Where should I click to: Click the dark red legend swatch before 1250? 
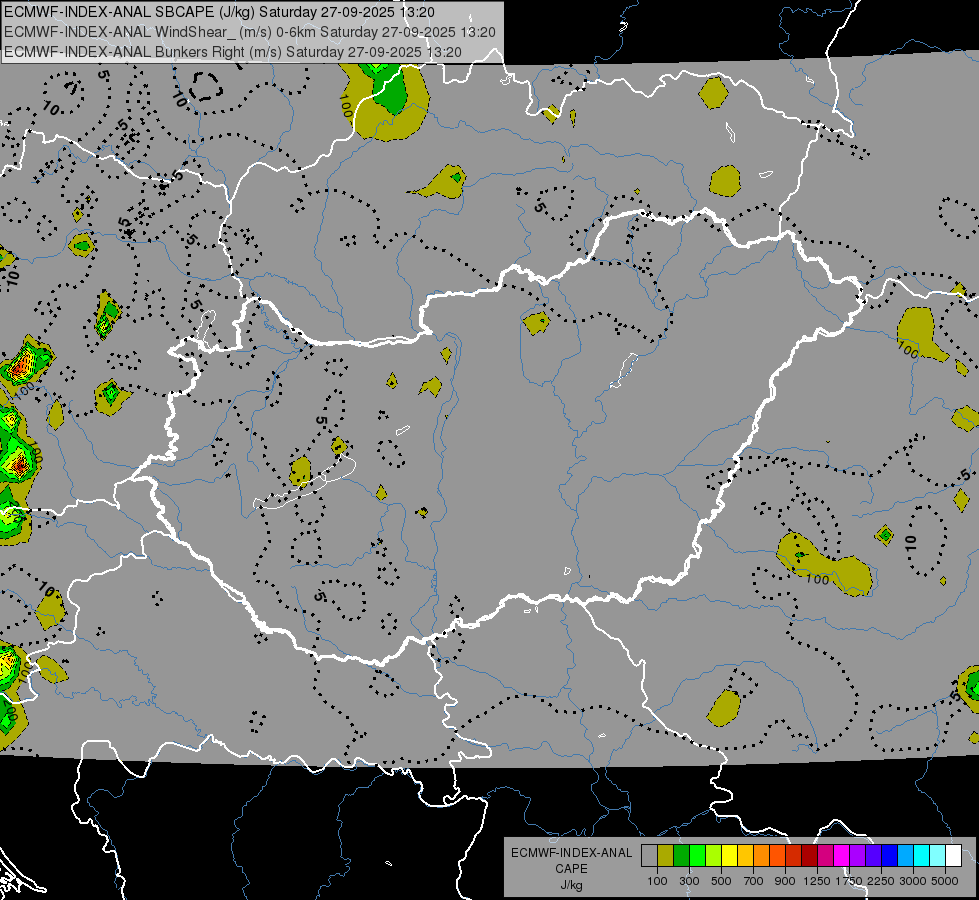(810, 856)
